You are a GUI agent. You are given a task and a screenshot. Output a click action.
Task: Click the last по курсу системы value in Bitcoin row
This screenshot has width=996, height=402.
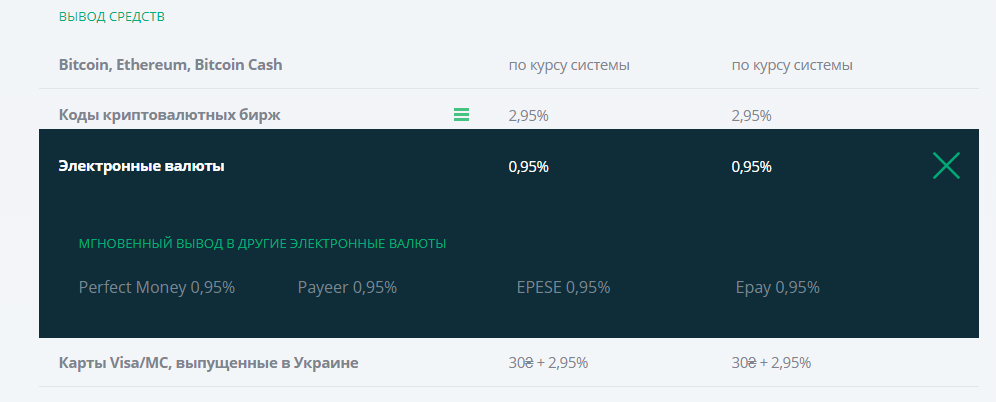792,65
